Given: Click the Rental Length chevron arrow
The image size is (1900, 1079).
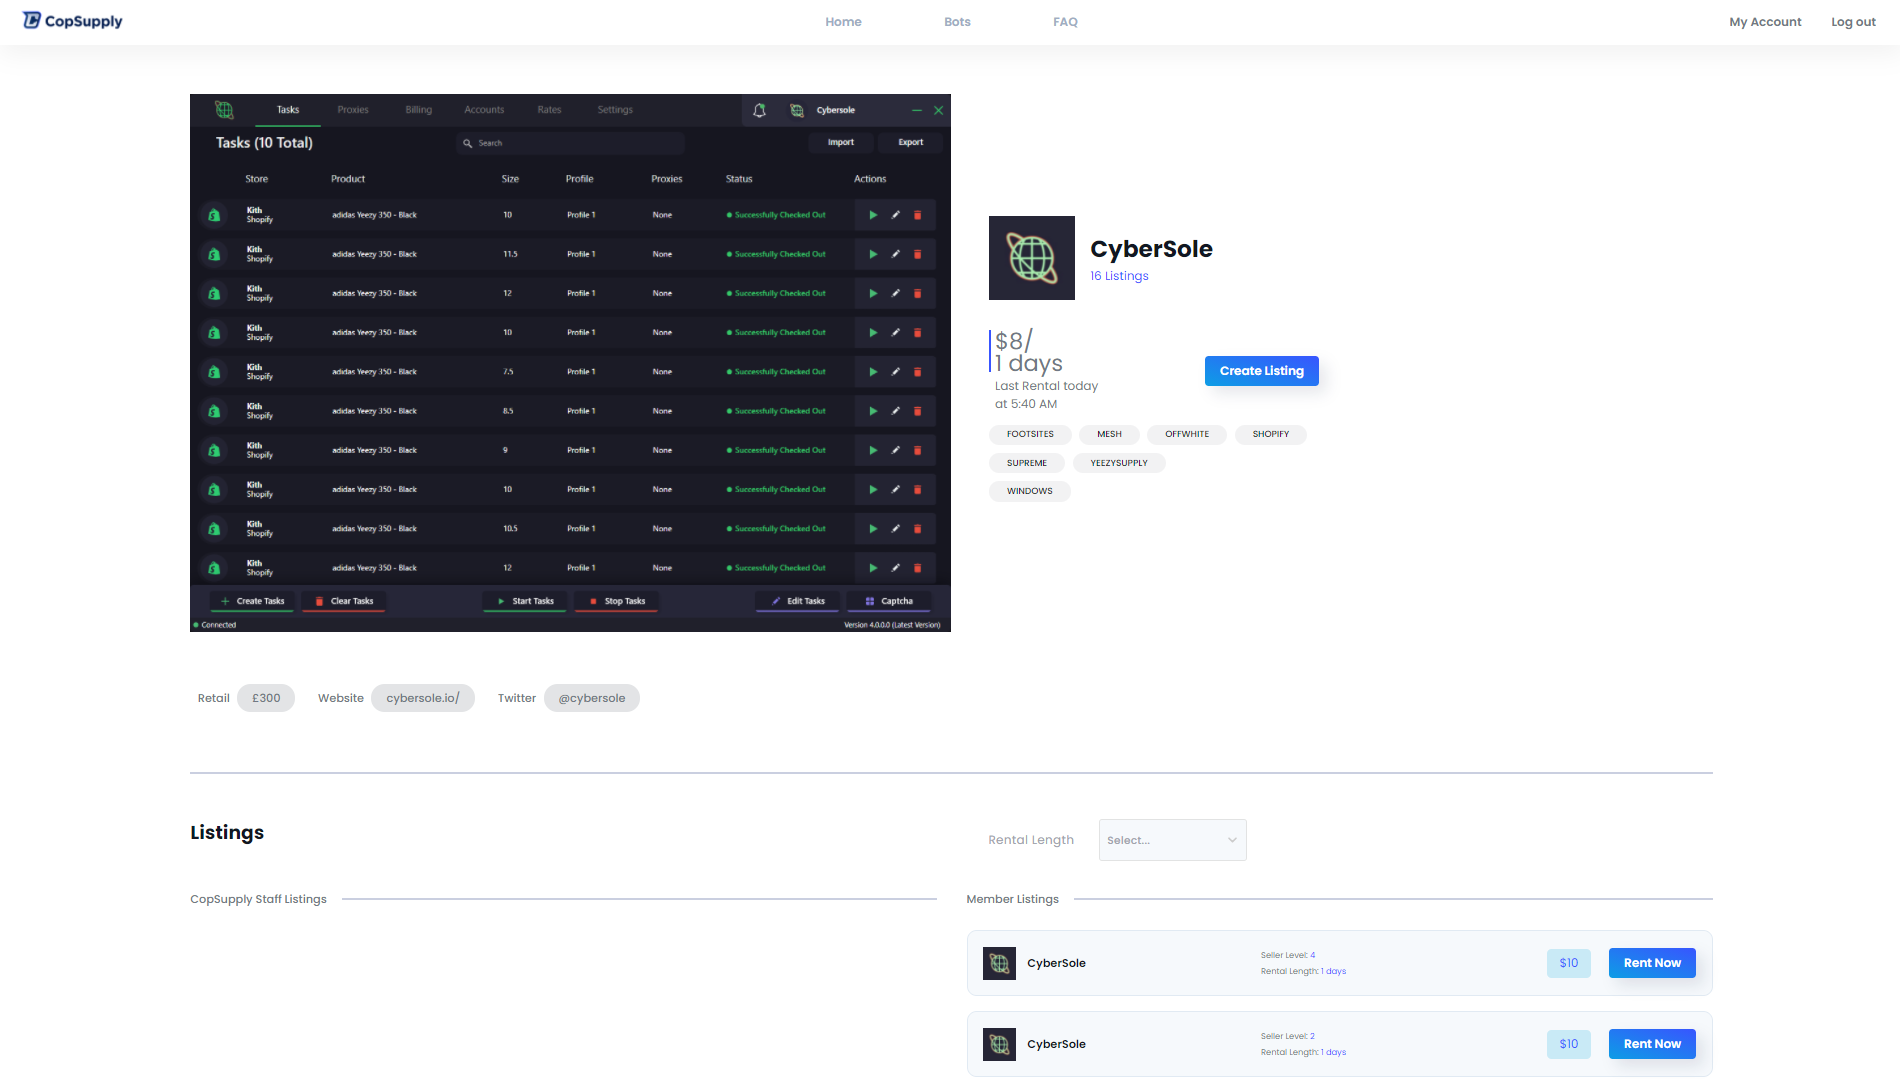Looking at the screenshot, I should click(x=1232, y=840).
